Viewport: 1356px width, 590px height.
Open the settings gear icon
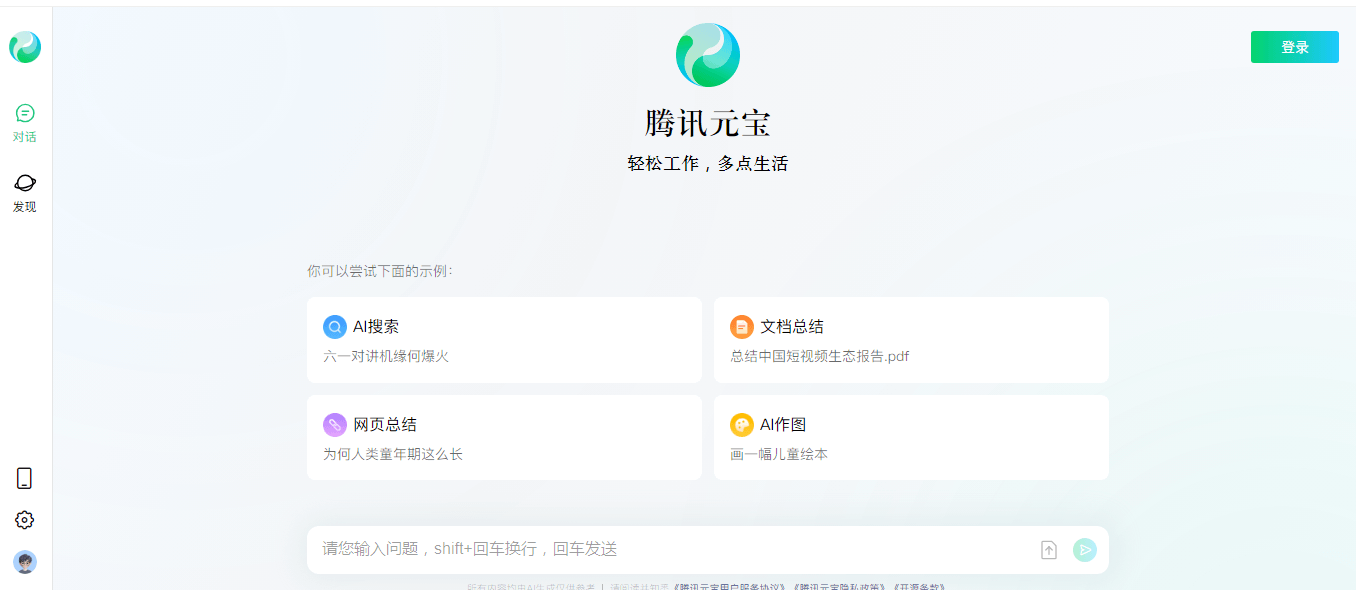pos(25,519)
